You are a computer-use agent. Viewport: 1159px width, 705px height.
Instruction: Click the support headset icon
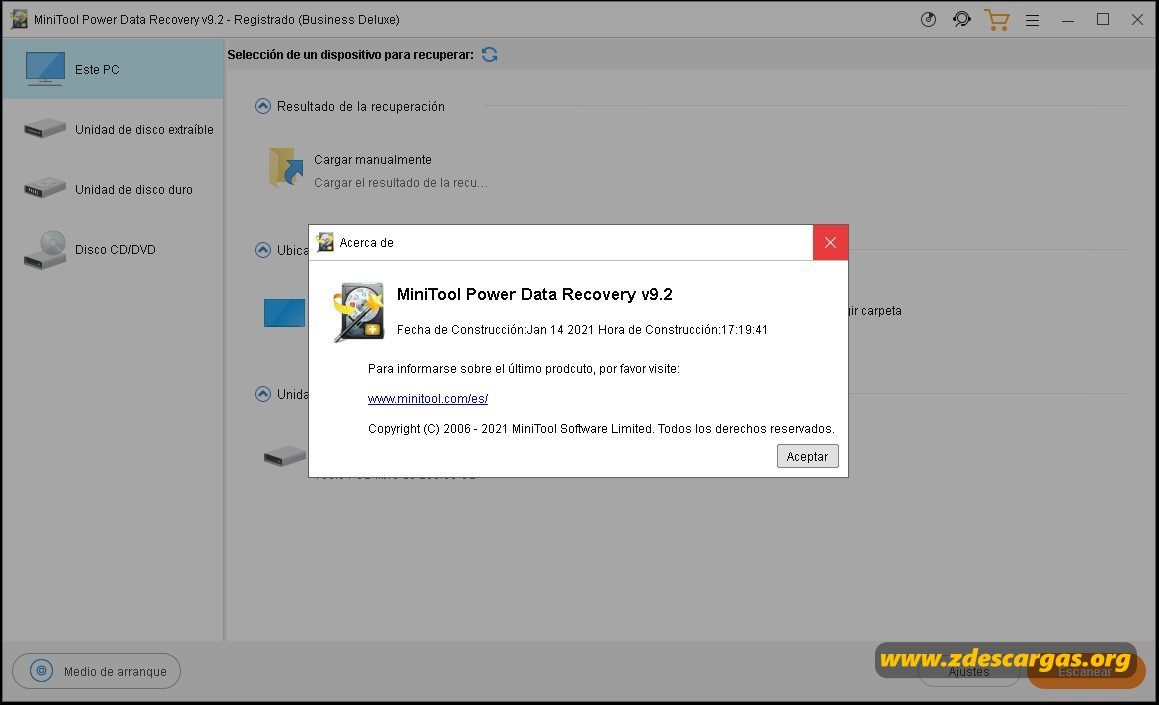[x=962, y=20]
